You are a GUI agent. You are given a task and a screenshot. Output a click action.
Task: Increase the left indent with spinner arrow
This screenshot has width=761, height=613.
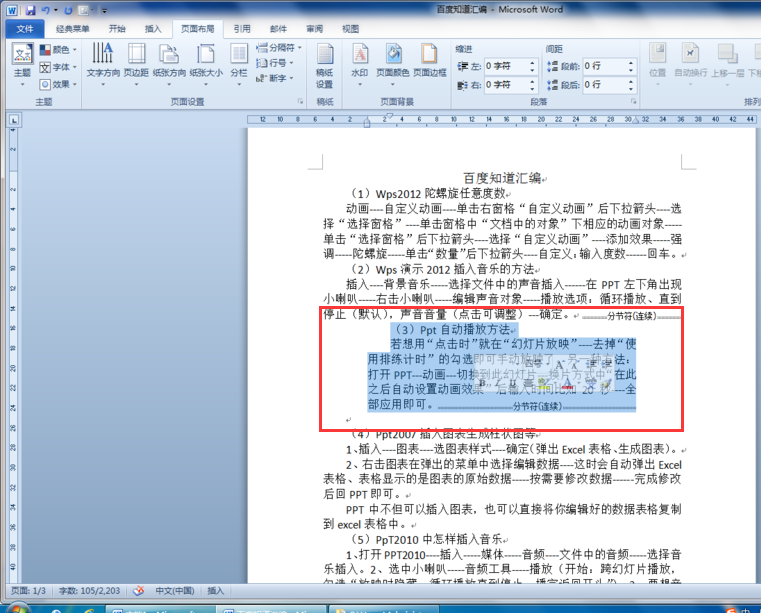(532, 63)
